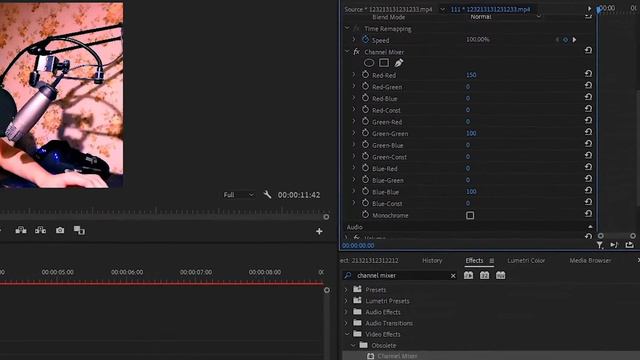Filter effects by YUV Effects badge
Screen dimensions: 640x360
[x=500, y=276]
